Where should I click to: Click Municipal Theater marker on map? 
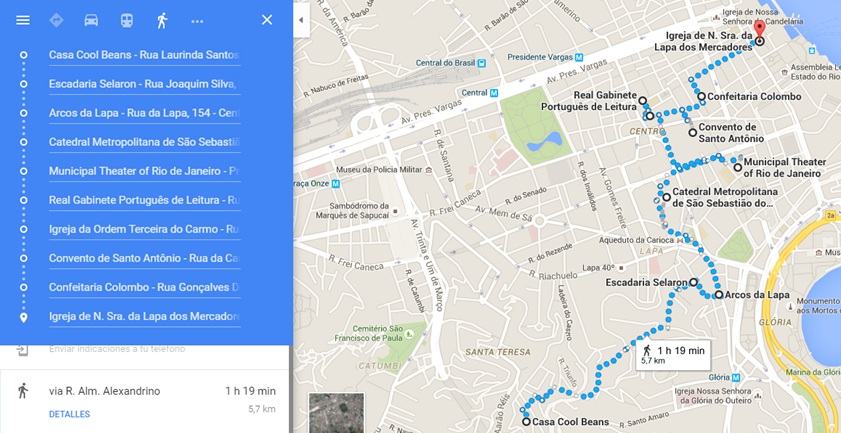[737, 167]
